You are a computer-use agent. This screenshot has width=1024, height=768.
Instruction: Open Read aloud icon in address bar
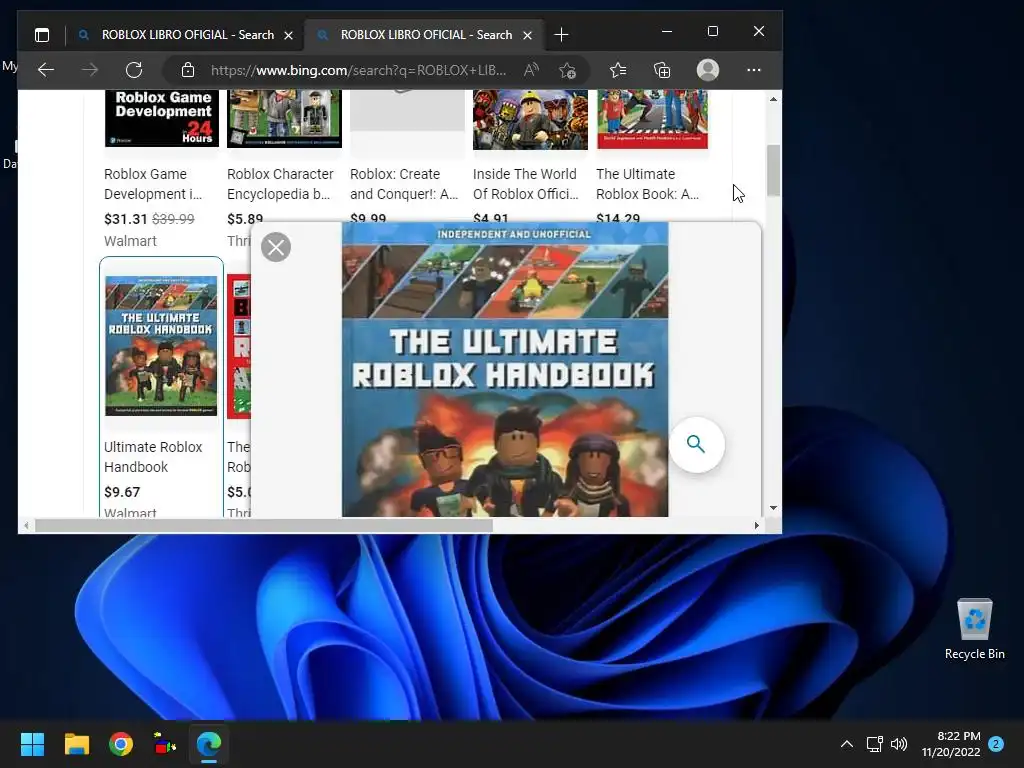(x=531, y=70)
